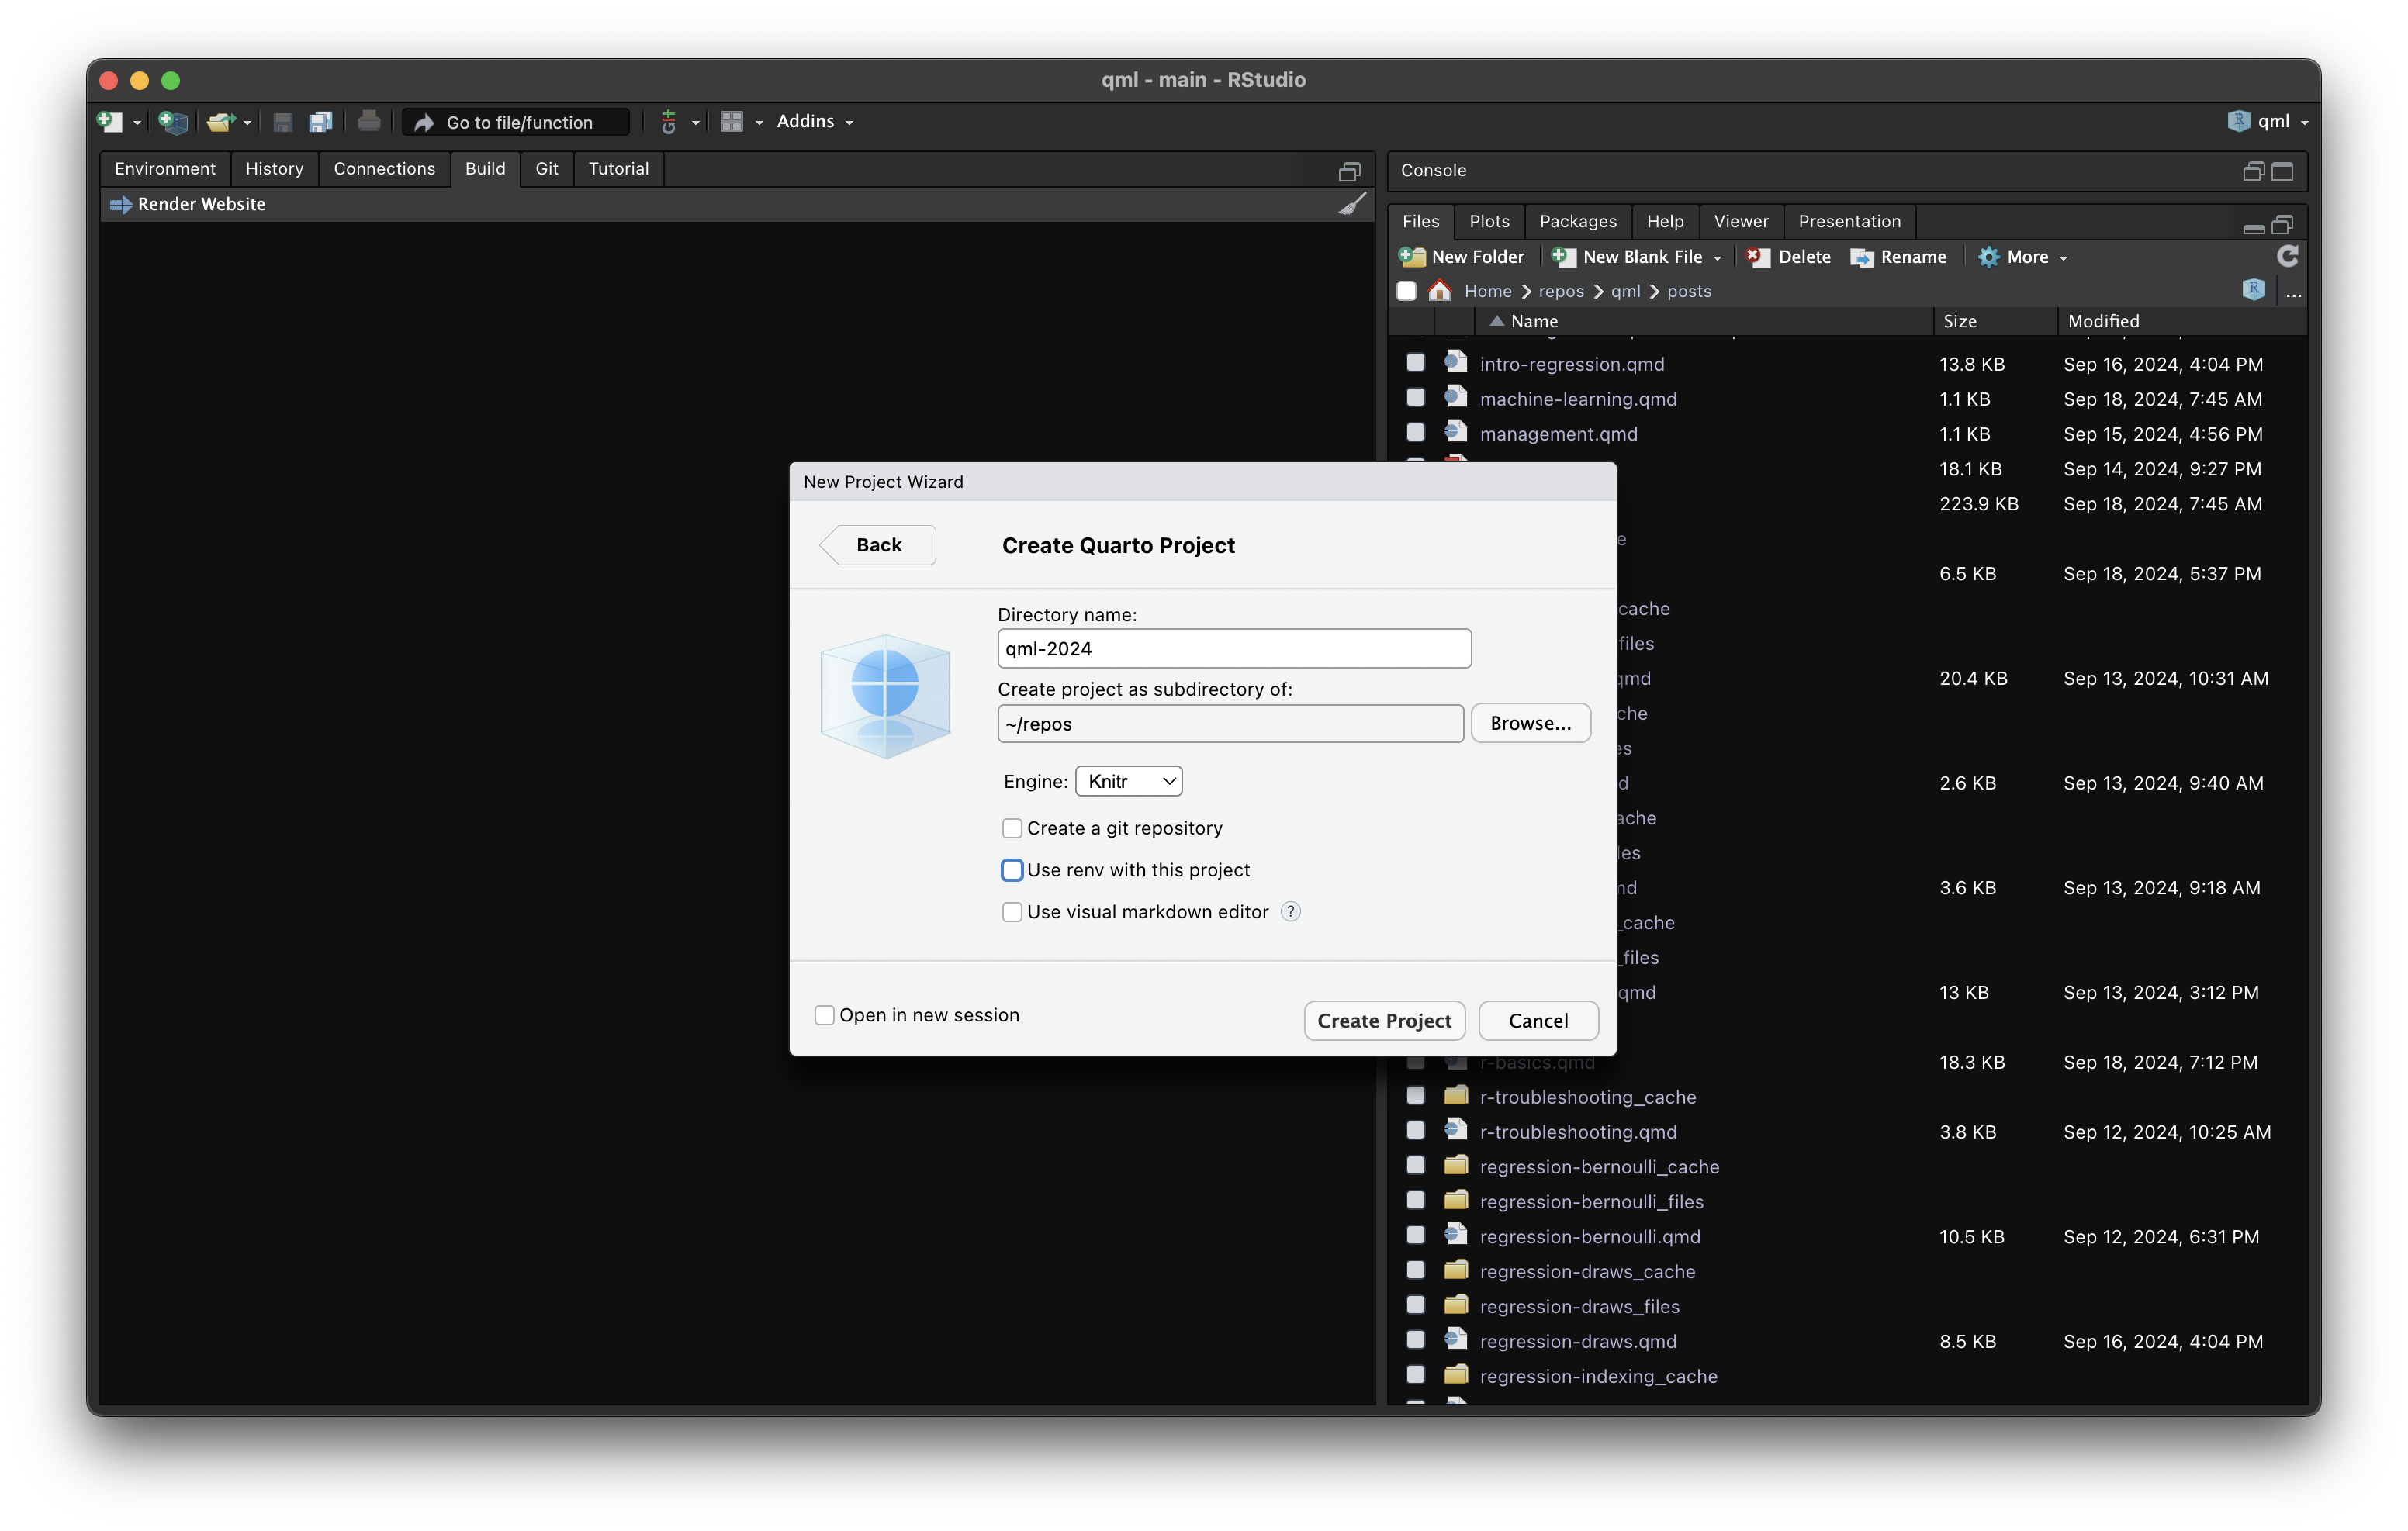
Task: Enable Create a git repository
Action: pyautogui.click(x=1012, y=829)
